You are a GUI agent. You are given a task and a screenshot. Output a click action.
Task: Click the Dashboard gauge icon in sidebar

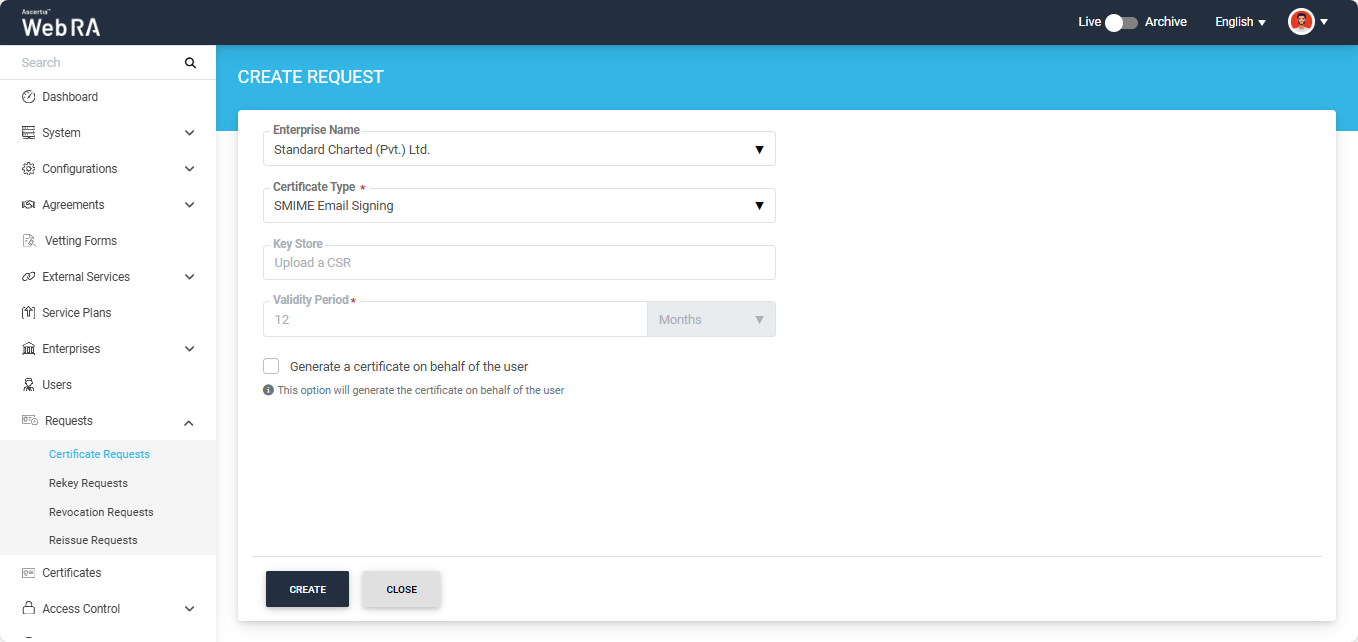click(28, 97)
